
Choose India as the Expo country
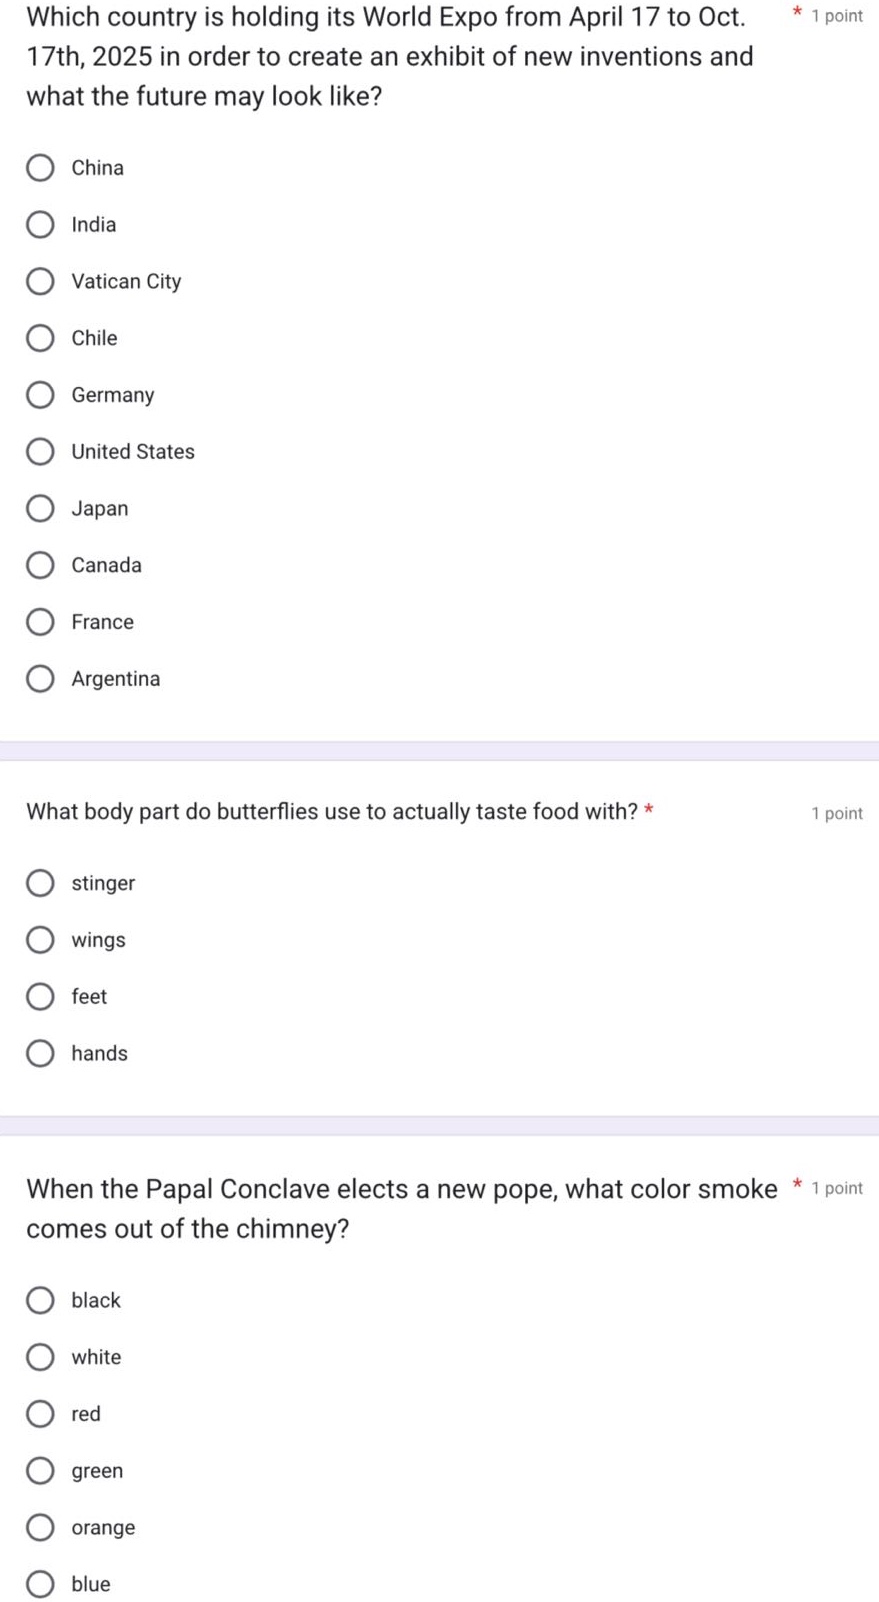point(40,225)
